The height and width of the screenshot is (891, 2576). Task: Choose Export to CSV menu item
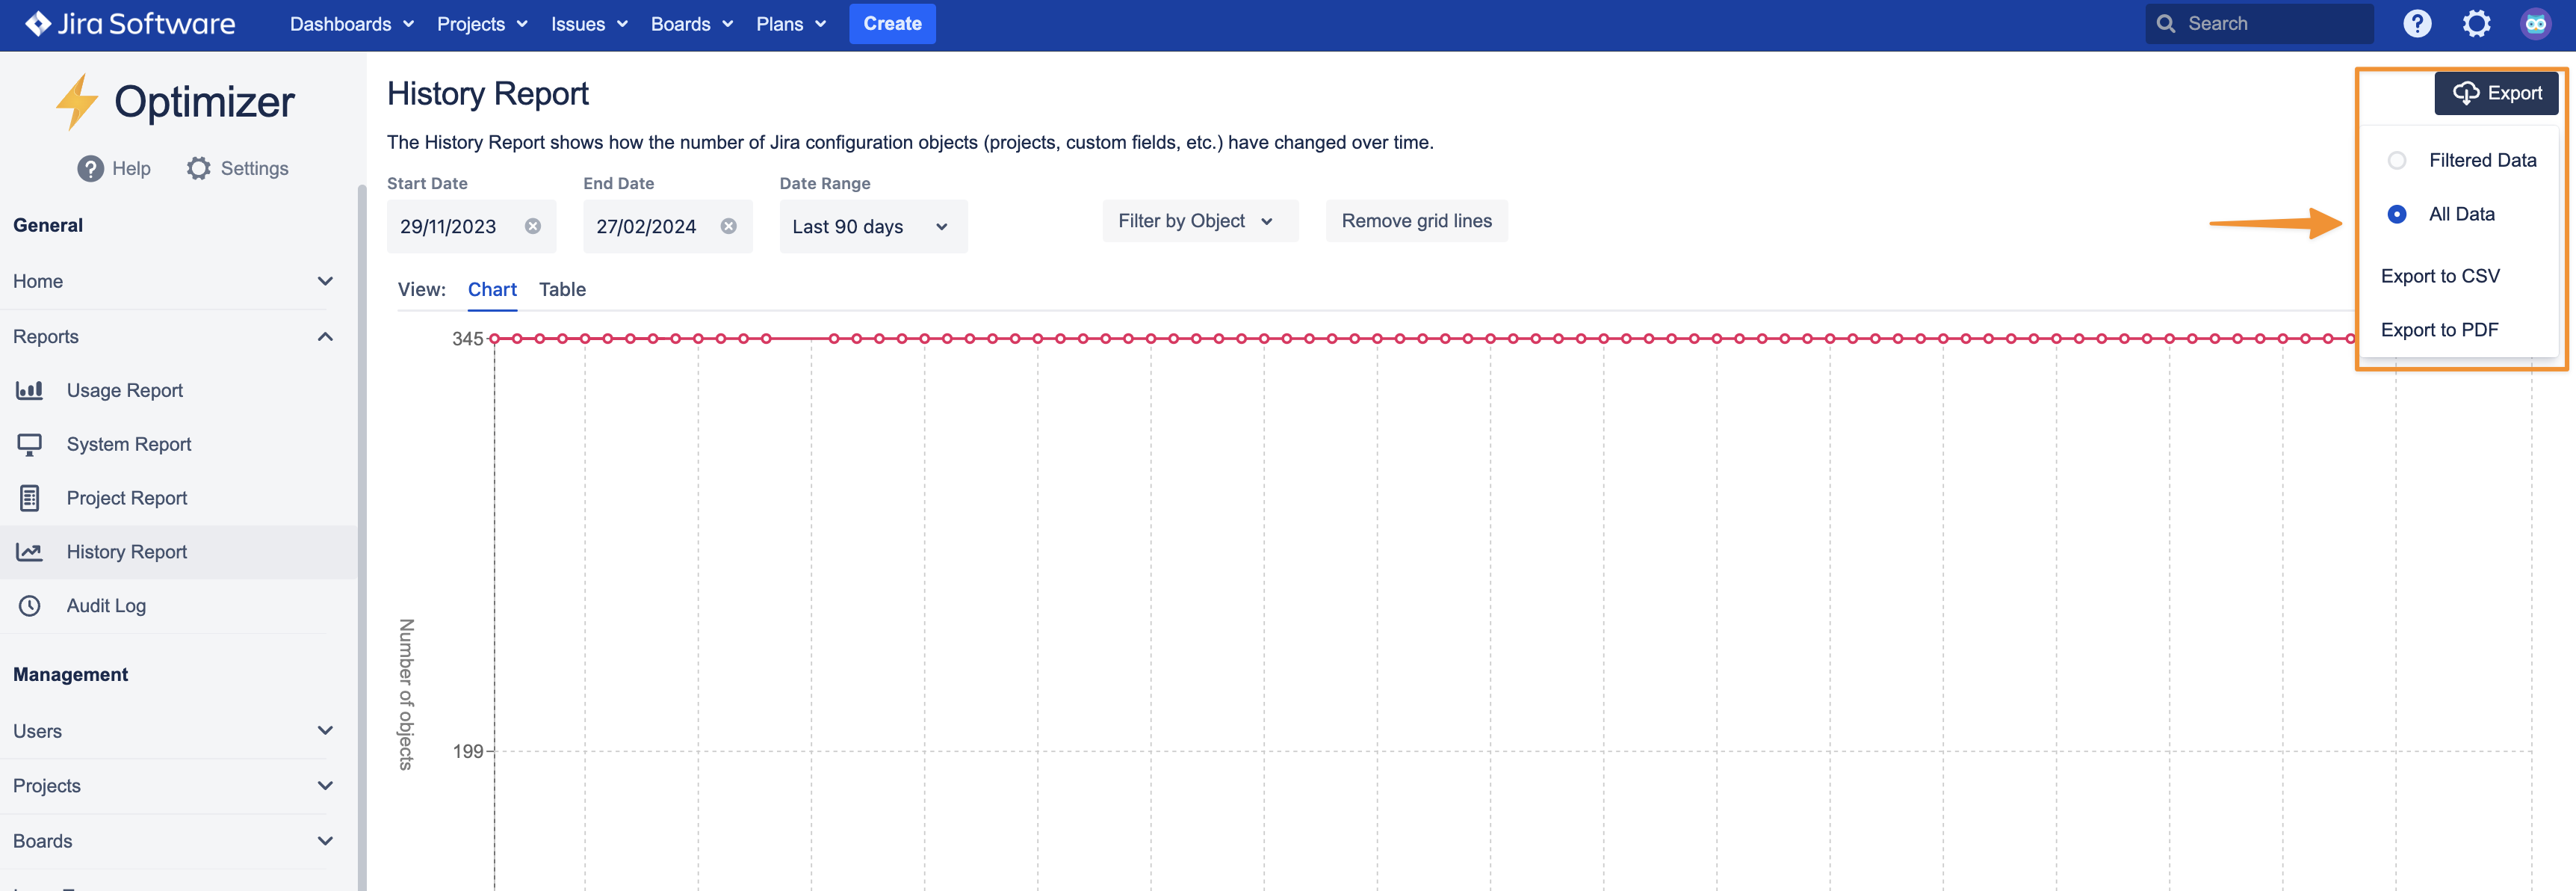point(2439,276)
